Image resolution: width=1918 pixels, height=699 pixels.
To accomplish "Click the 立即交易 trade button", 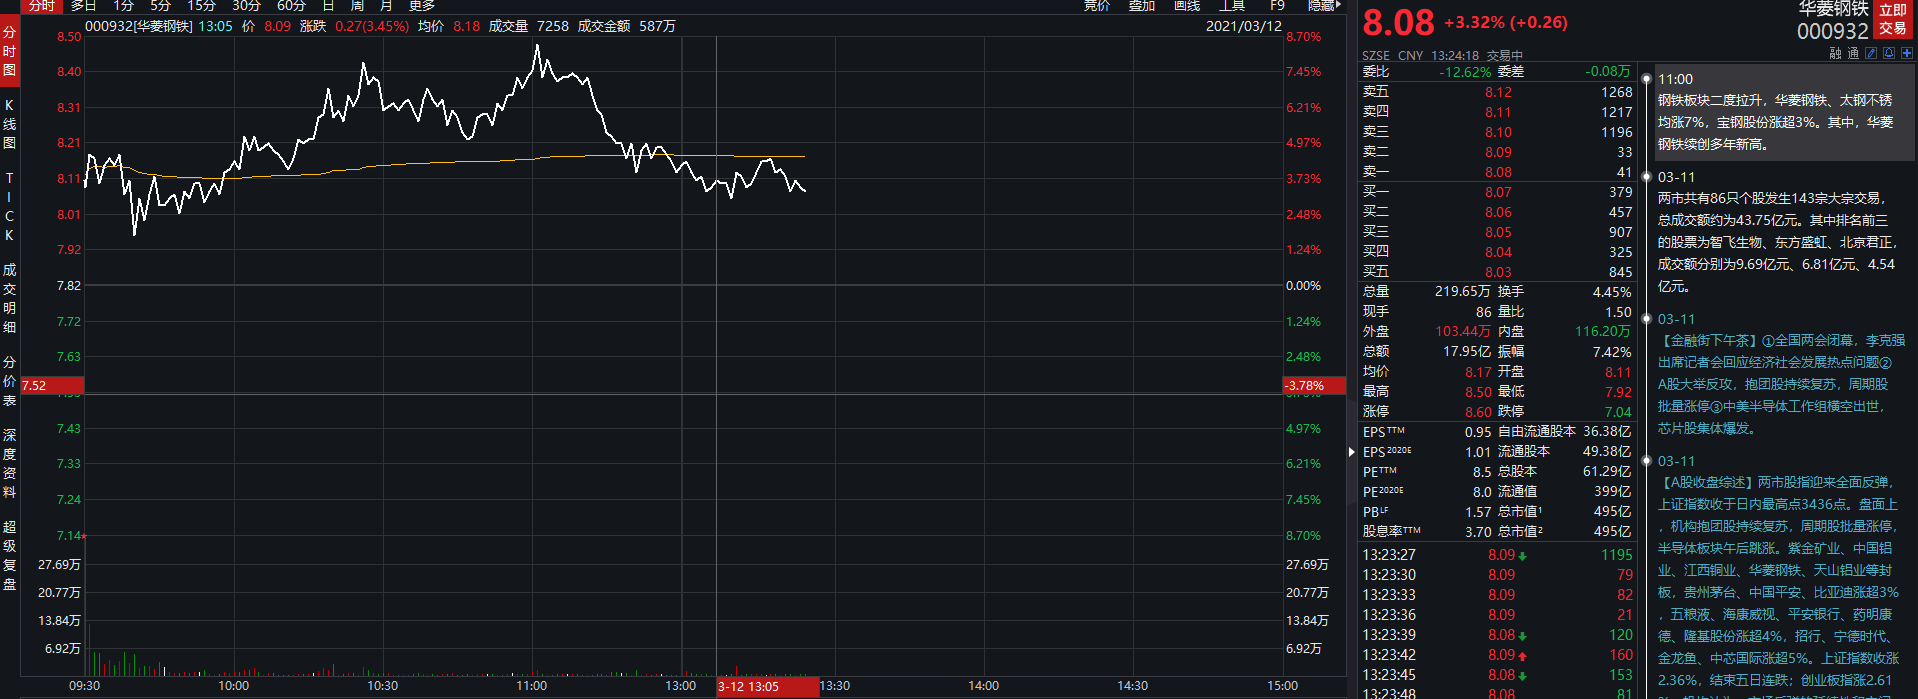I will pyautogui.click(x=1892, y=20).
